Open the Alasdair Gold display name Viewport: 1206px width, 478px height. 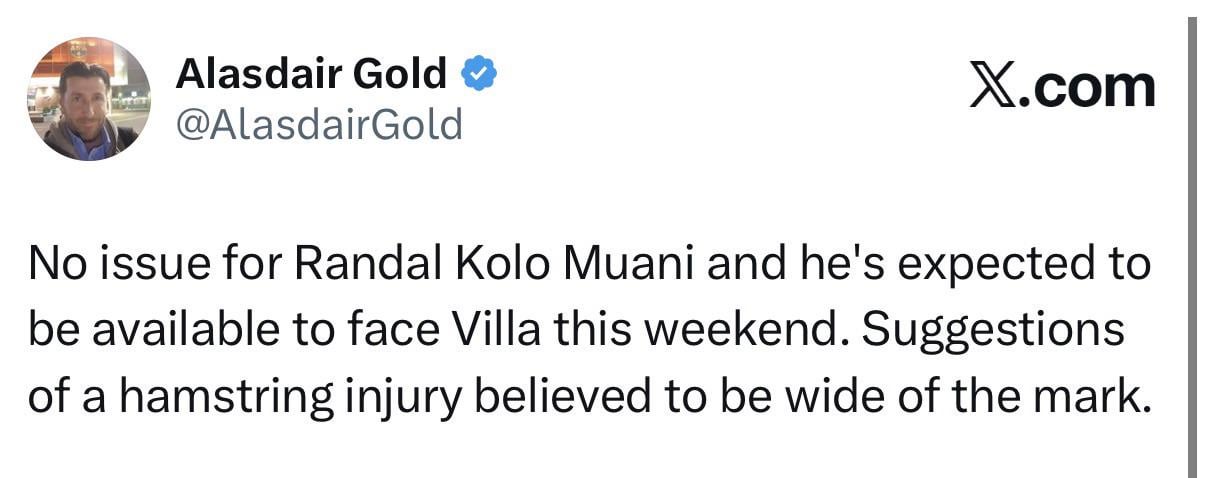311,74
